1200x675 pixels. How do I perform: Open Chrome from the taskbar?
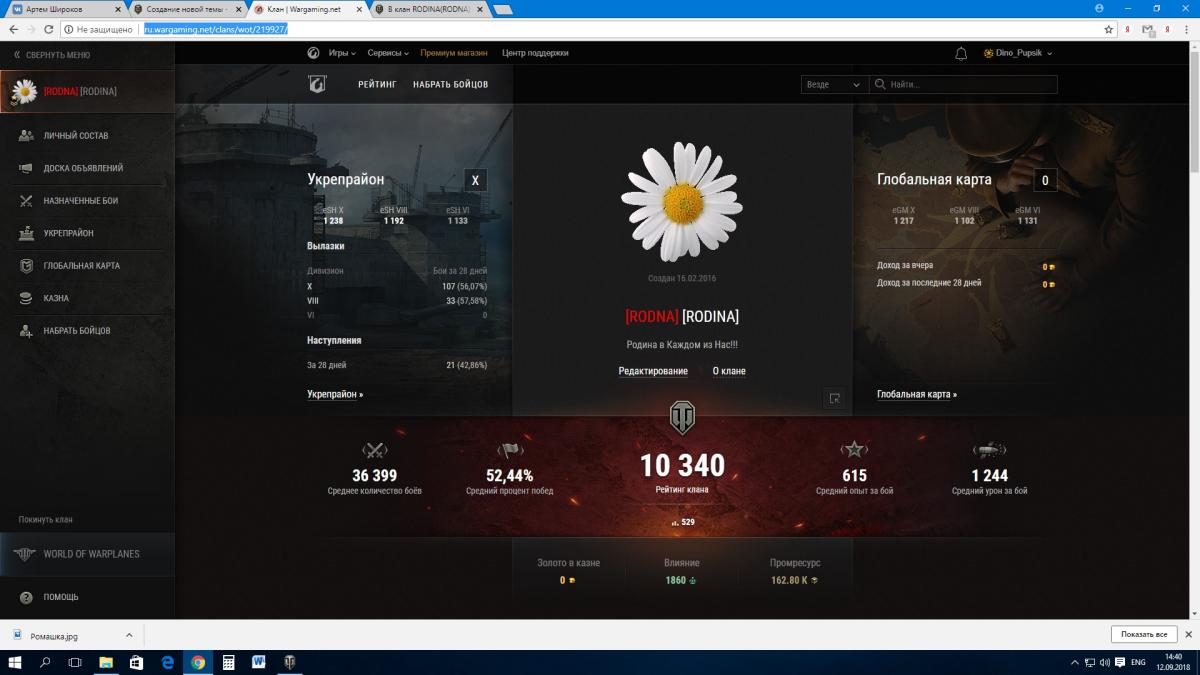pyautogui.click(x=198, y=662)
